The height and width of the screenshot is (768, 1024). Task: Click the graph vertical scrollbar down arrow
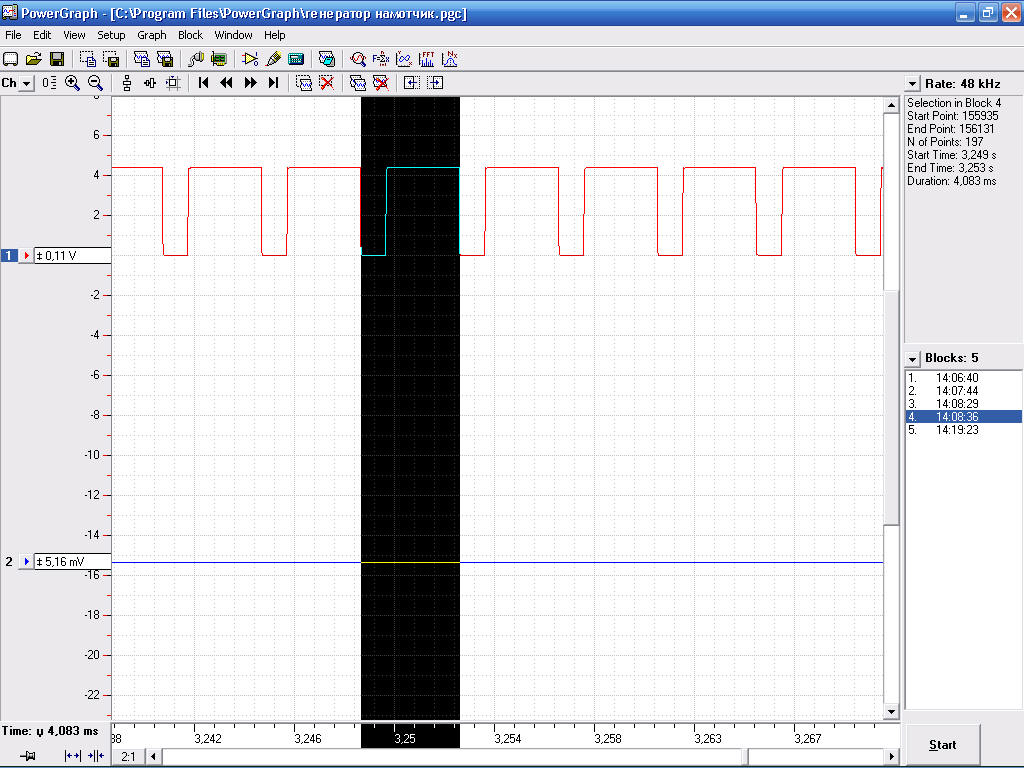[891, 712]
